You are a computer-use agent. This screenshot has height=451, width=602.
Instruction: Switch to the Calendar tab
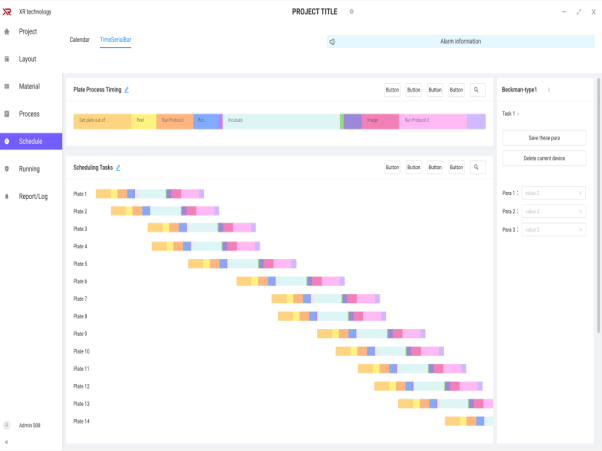[x=79, y=40]
